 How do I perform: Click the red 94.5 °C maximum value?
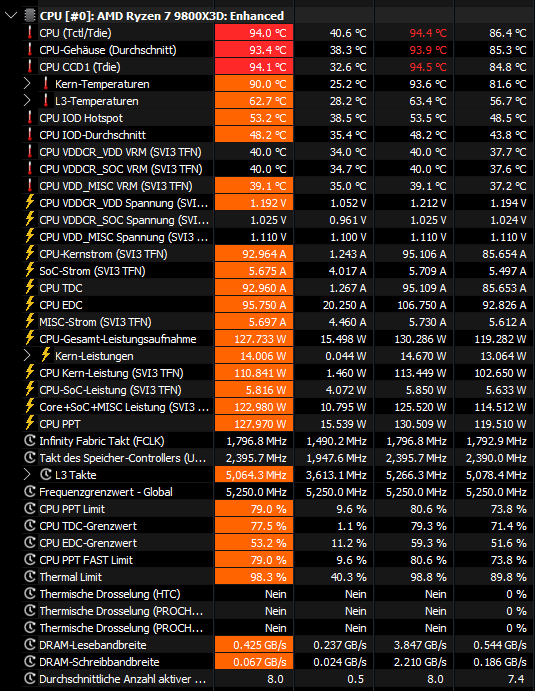coord(428,67)
